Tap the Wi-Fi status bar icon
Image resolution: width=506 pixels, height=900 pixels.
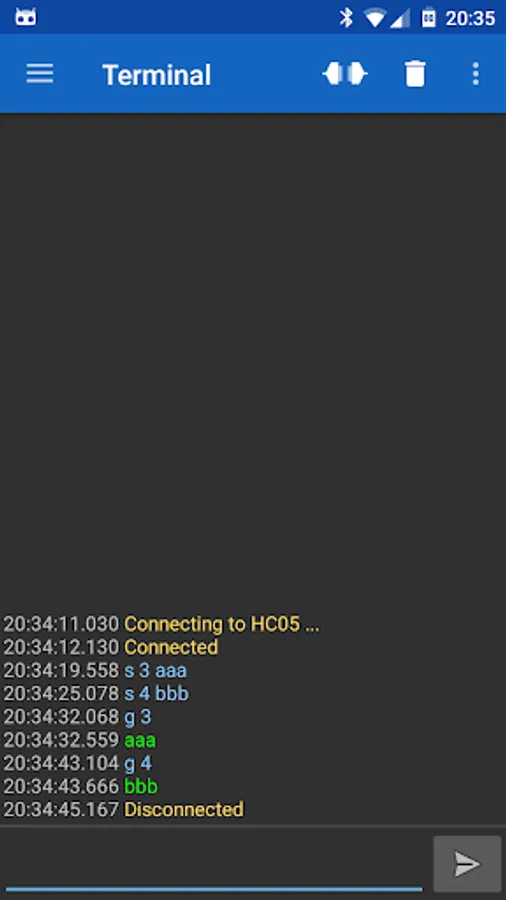375,18
